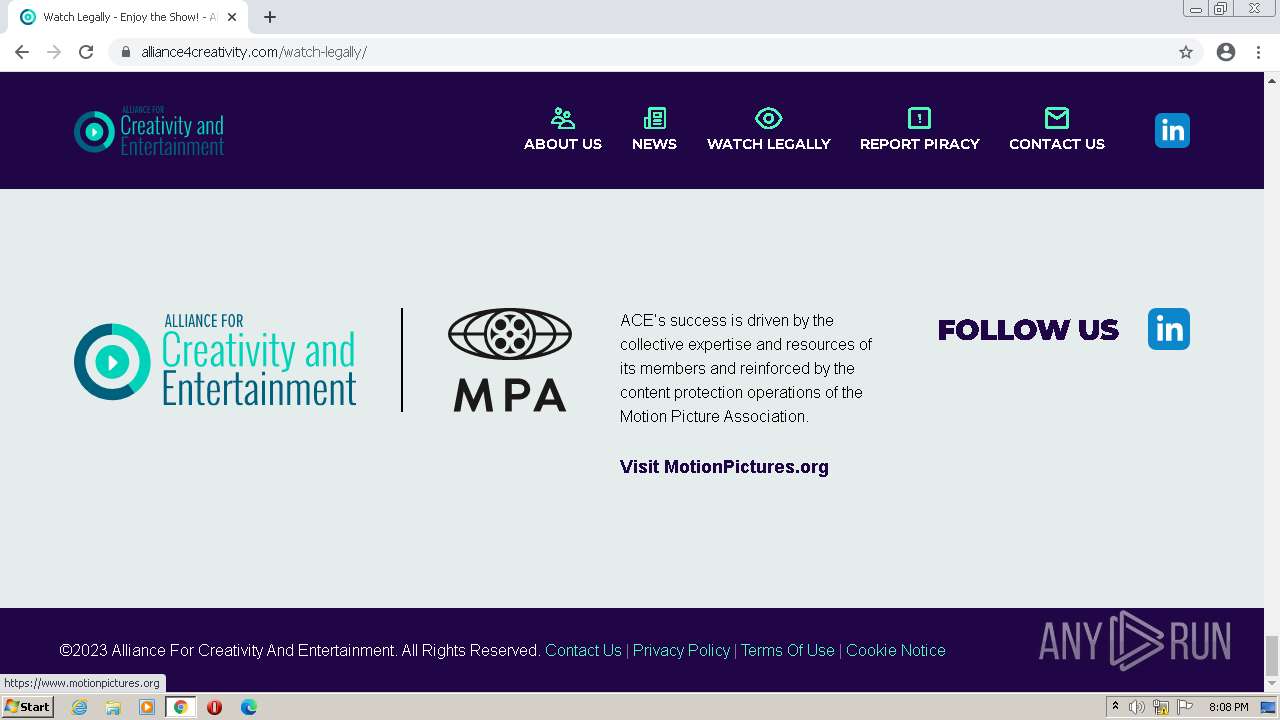Open the Action Center flag icon
The image size is (1280, 720).
(1185, 707)
